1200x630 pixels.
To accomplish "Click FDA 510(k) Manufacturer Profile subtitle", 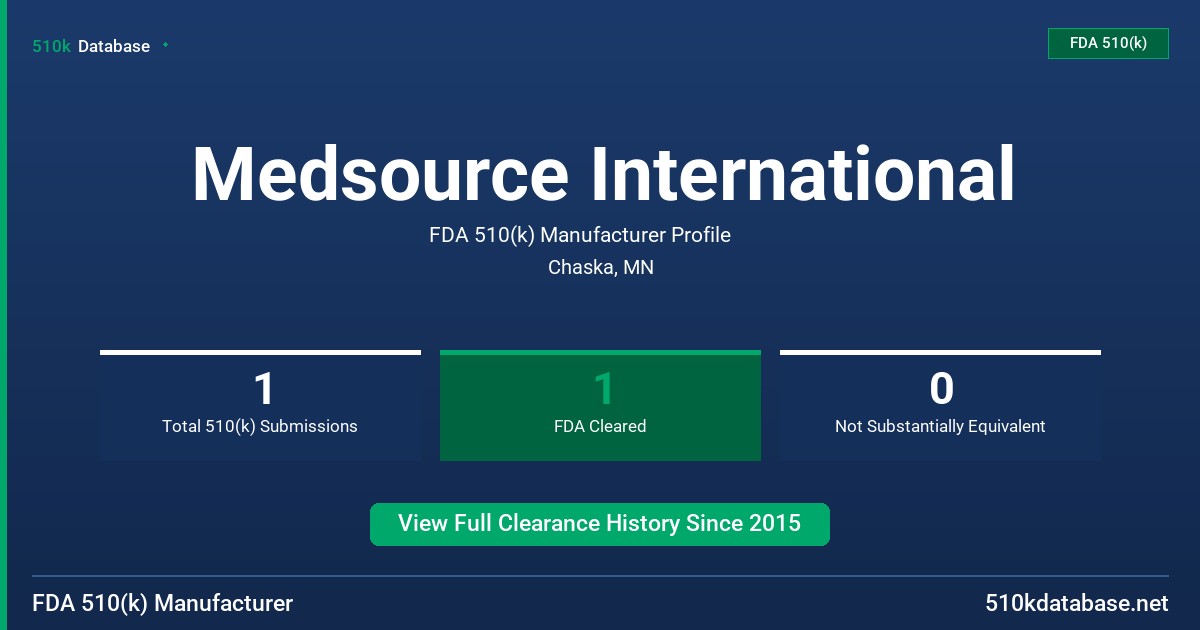I will [580, 235].
